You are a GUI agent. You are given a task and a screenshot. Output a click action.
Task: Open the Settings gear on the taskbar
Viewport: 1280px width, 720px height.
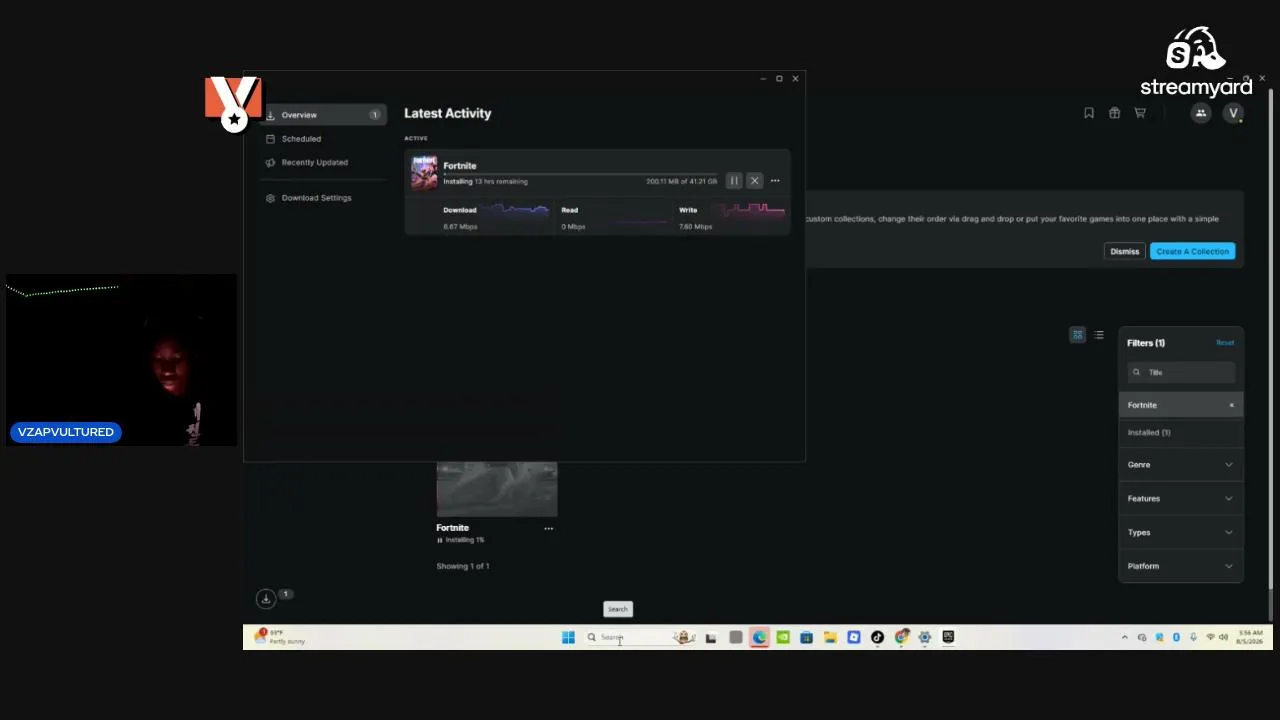[x=925, y=637]
